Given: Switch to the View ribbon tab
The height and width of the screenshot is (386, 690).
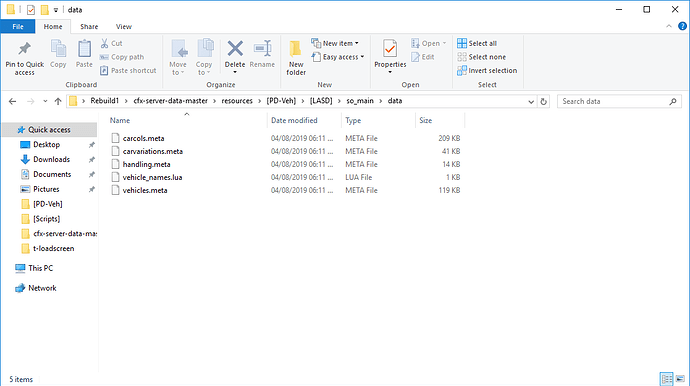Looking at the screenshot, I should point(124,26).
